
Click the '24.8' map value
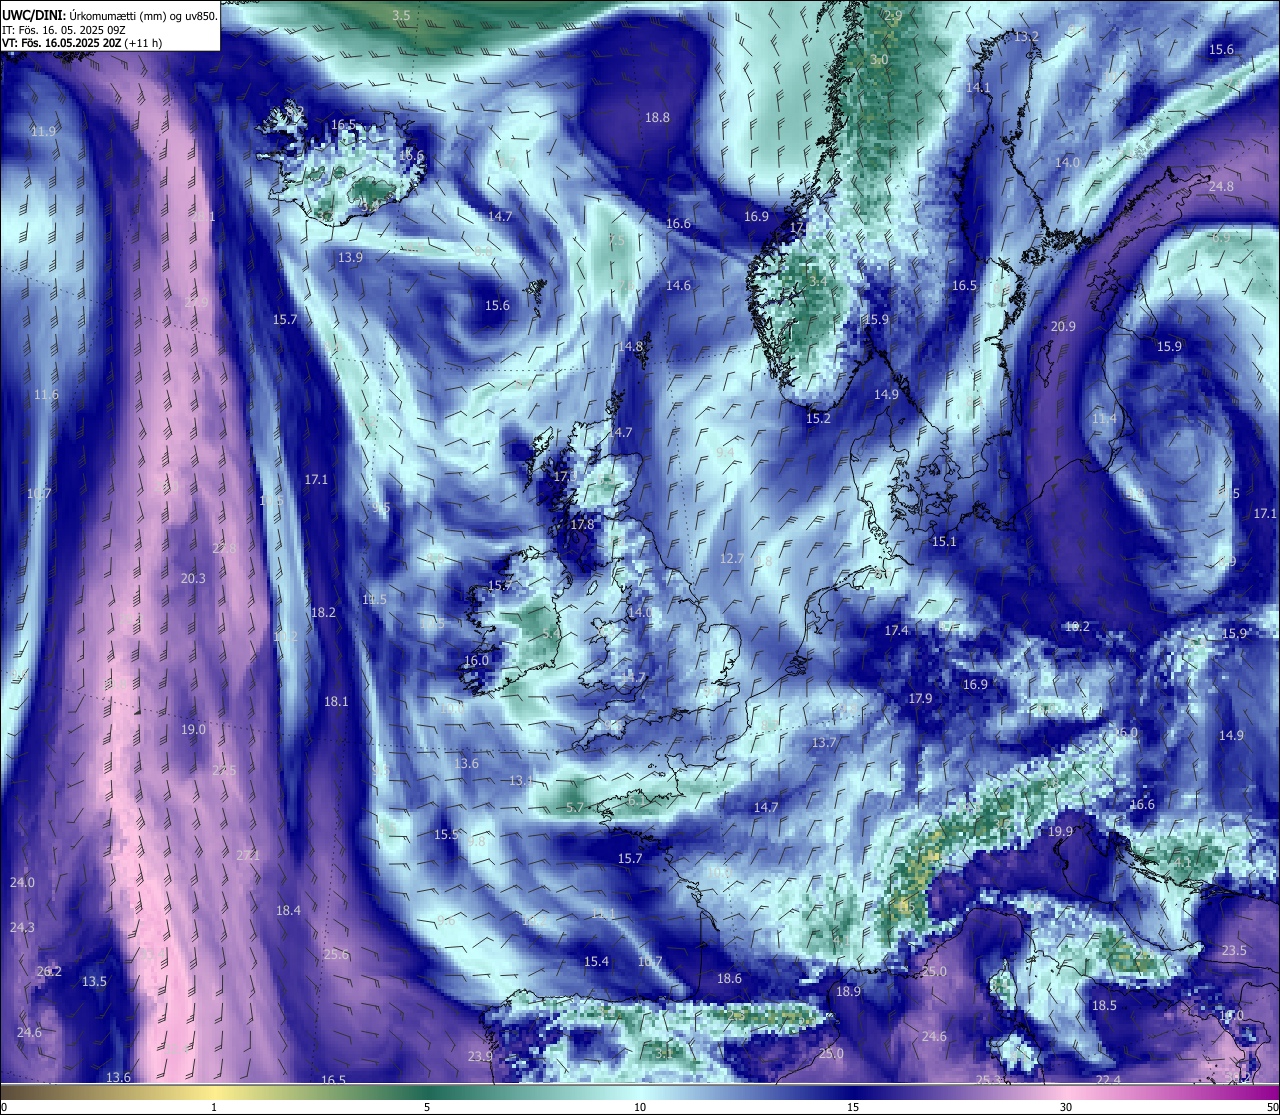[1221, 186]
